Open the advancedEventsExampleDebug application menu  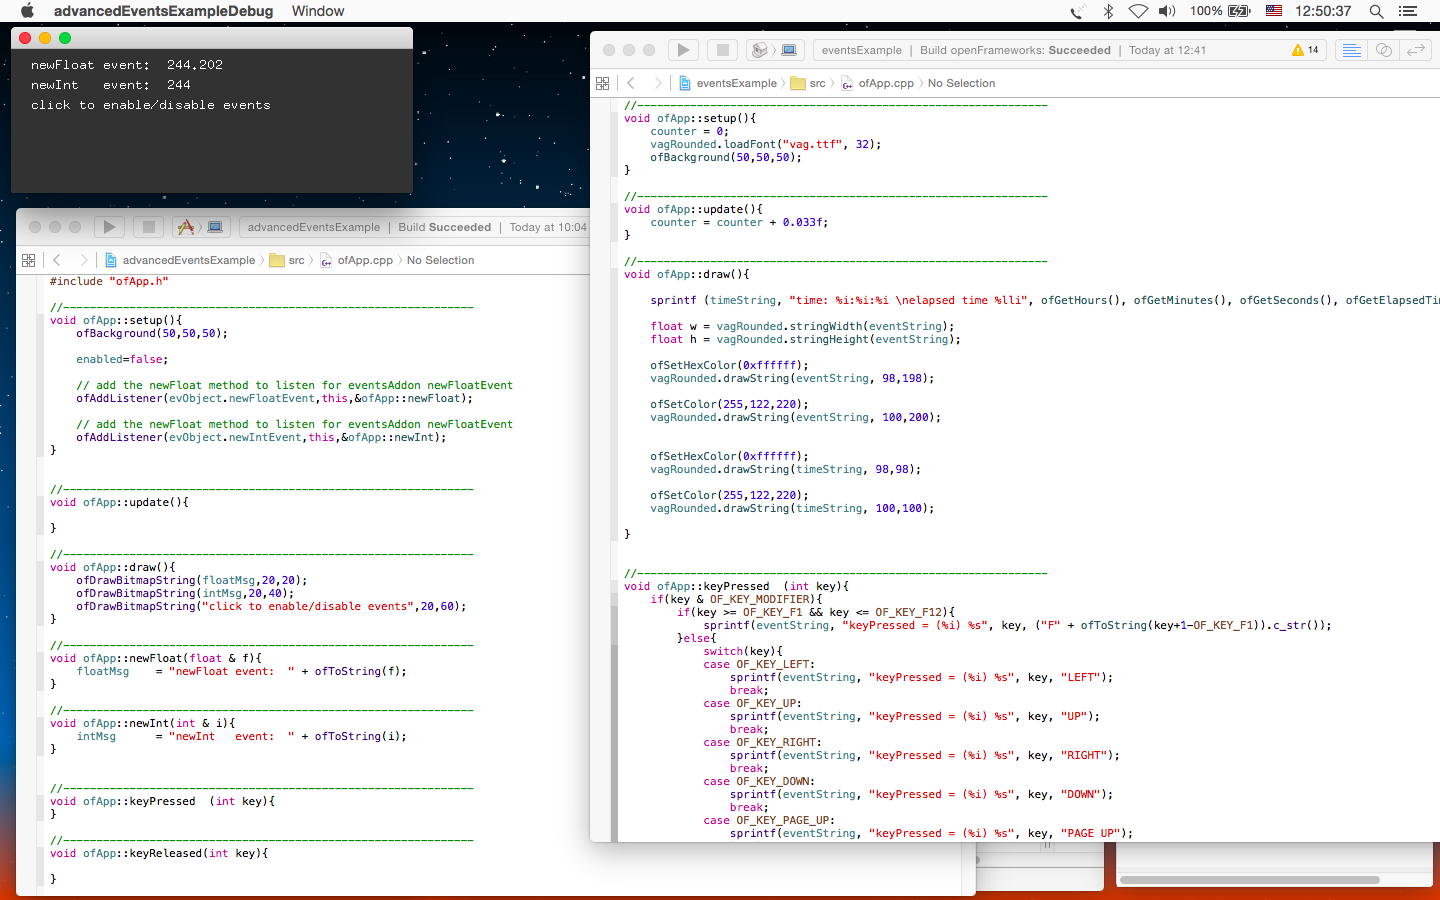point(163,11)
